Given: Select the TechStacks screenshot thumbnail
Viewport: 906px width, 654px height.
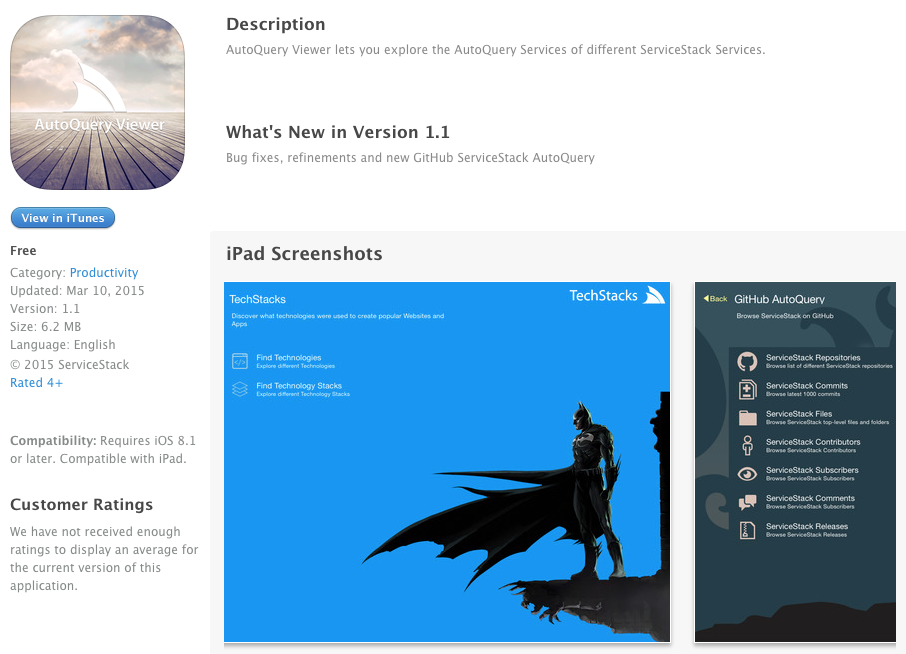Looking at the screenshot, I should click(446, 462).
